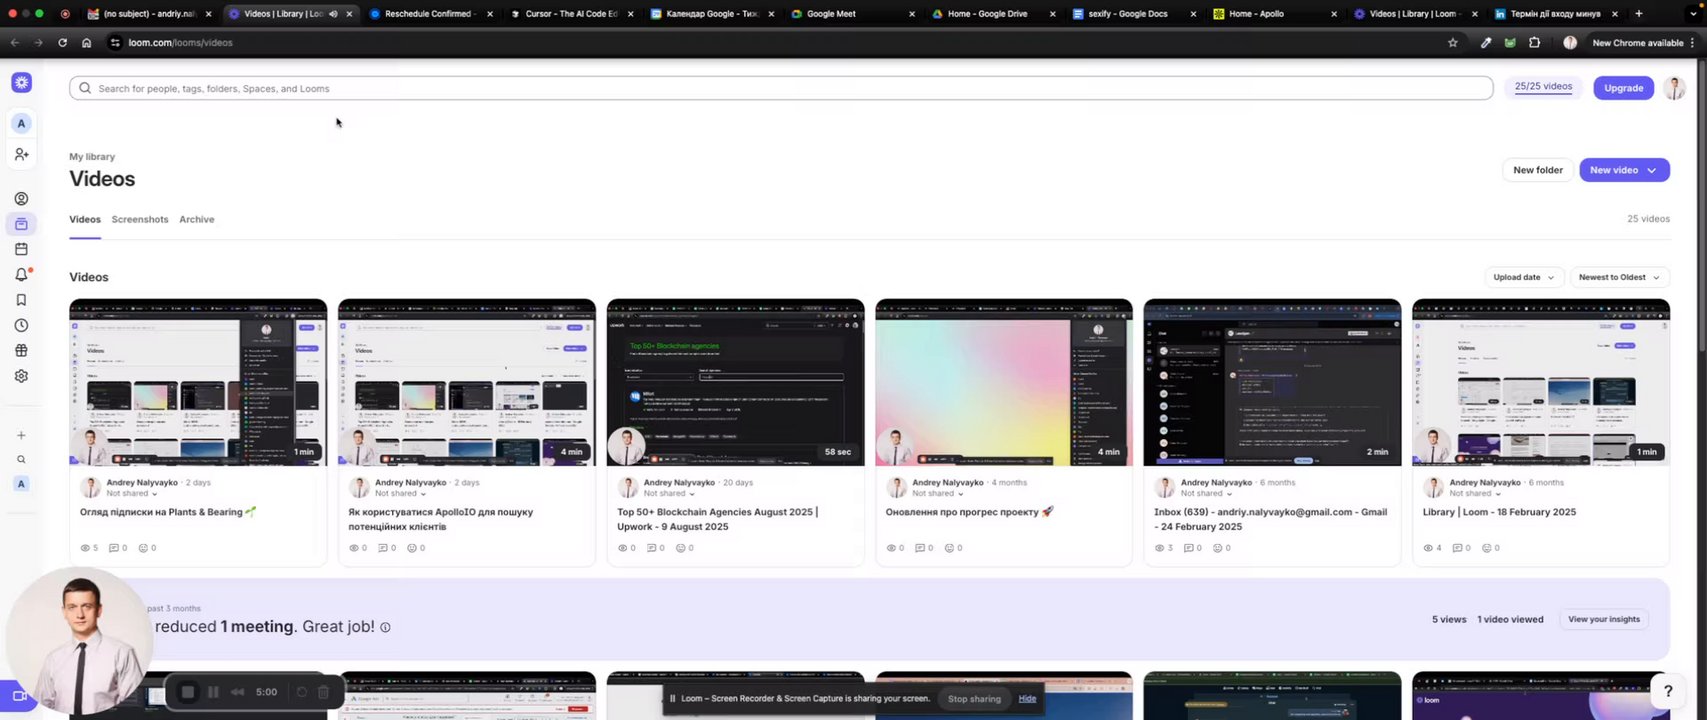Click the Upgrade button

[1624, 88]
